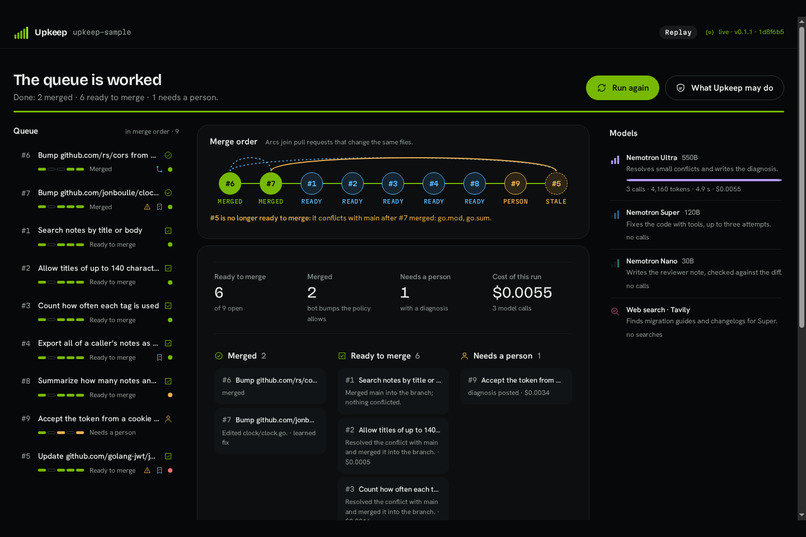This screenshot has width=806, height=537.
Task: Select merged node #6 in Merge order
Action: (230, 183)
